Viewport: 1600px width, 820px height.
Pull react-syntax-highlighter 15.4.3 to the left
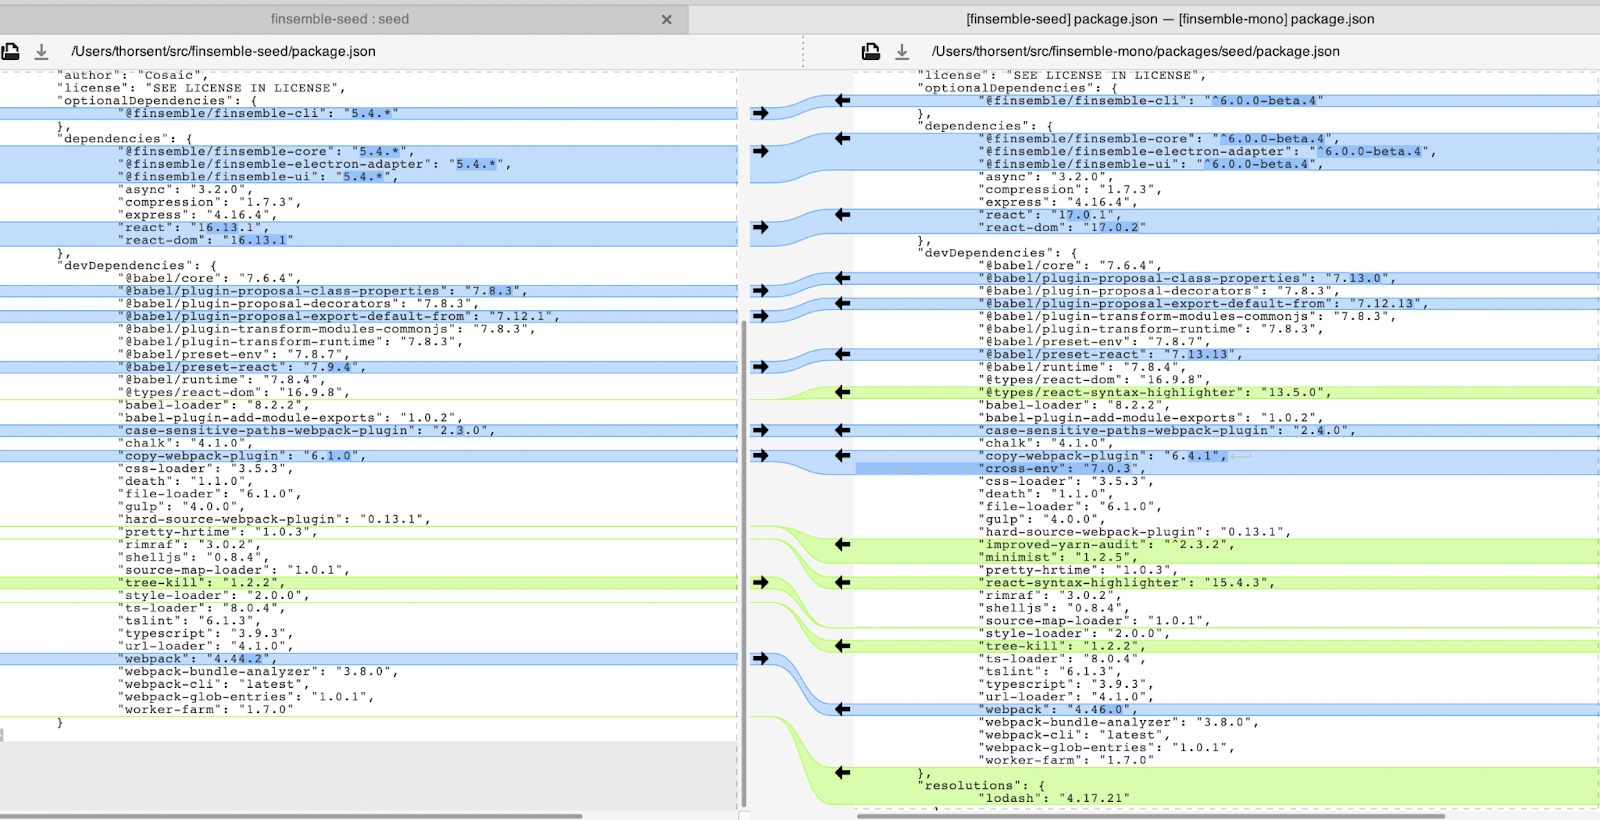842,582
